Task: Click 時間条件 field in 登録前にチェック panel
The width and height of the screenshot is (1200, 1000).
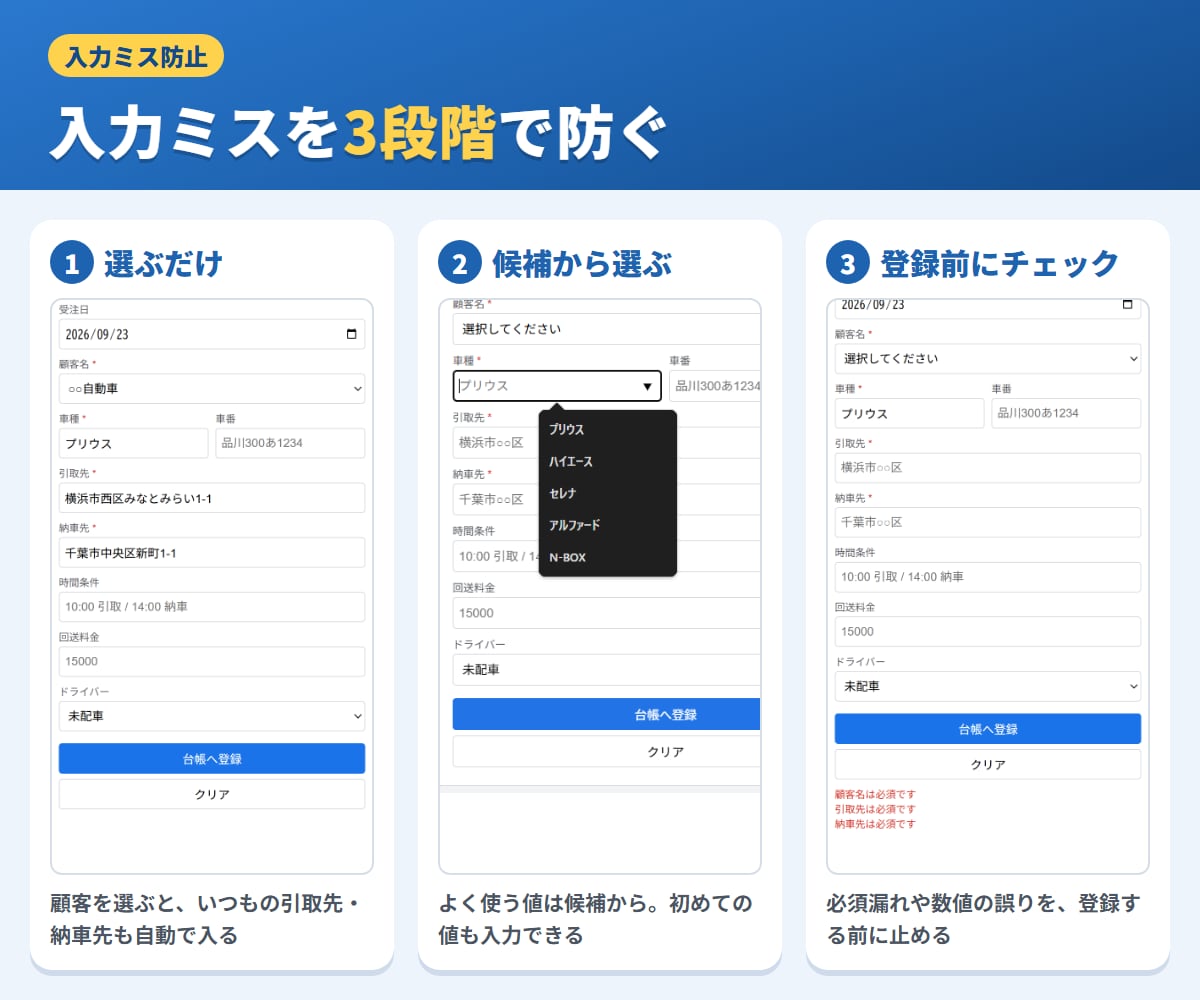Action: tap(988, 577)
